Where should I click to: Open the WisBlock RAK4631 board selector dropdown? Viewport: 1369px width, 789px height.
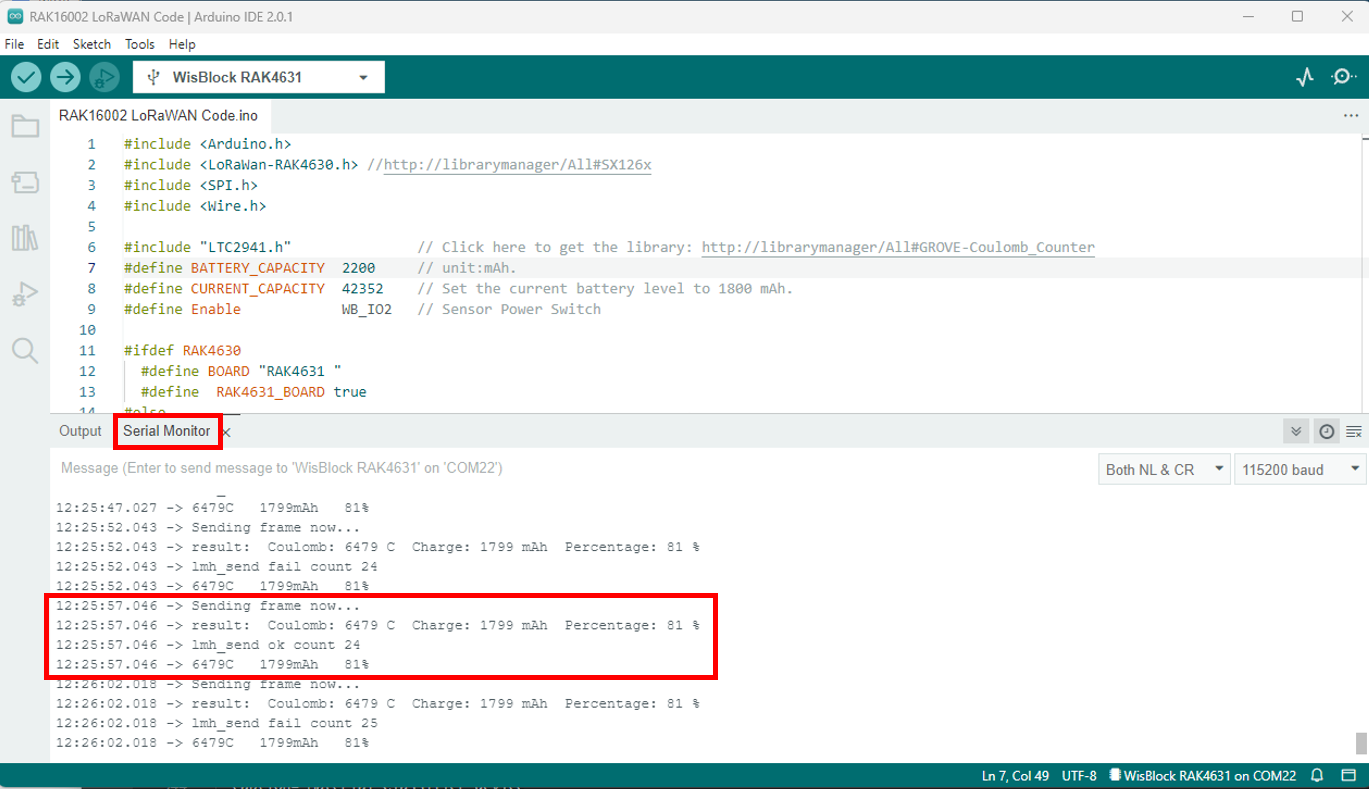(x=258, y=77)
